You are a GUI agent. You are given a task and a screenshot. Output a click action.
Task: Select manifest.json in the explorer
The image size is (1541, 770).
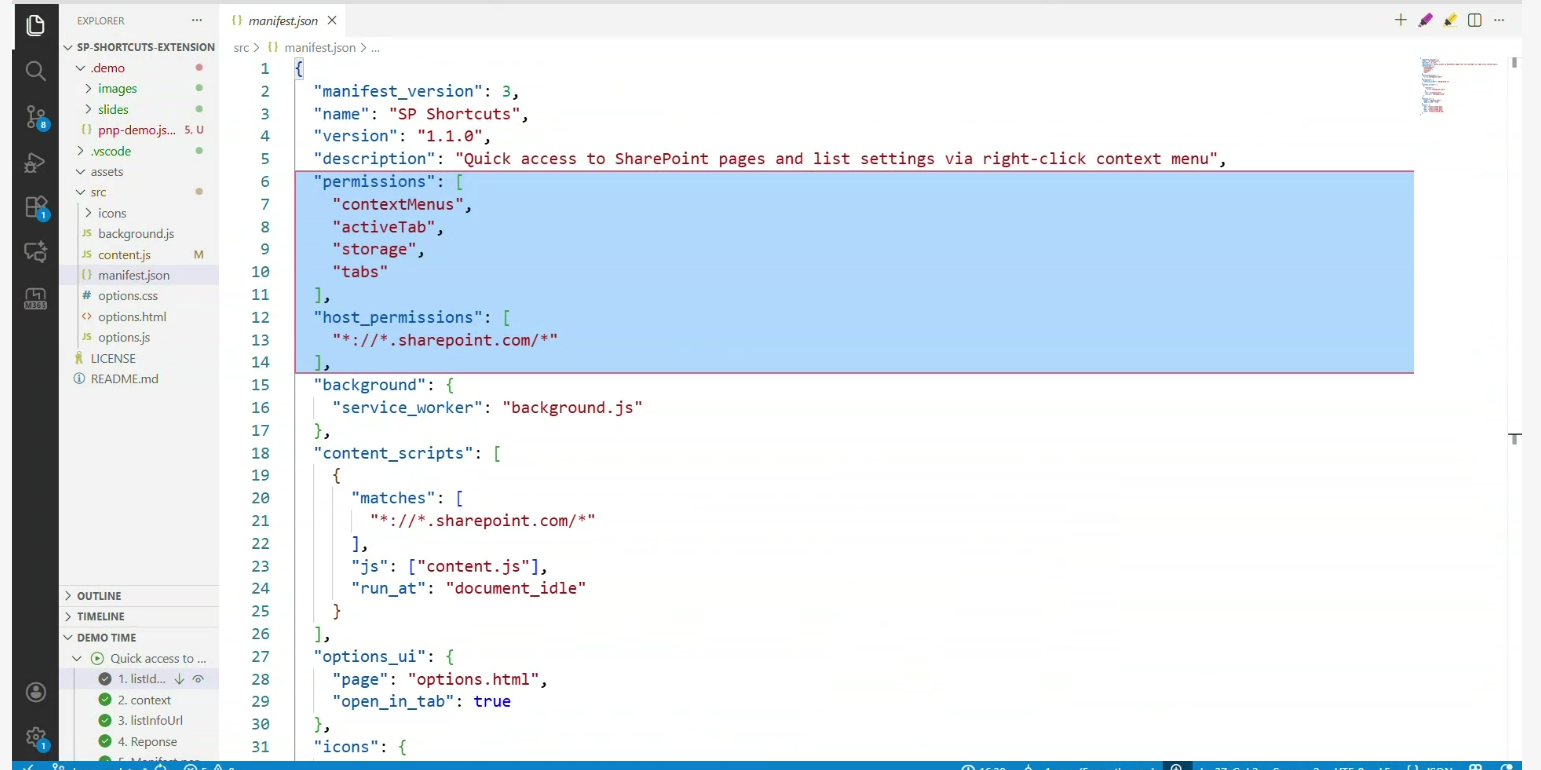(x=139, y=275)
